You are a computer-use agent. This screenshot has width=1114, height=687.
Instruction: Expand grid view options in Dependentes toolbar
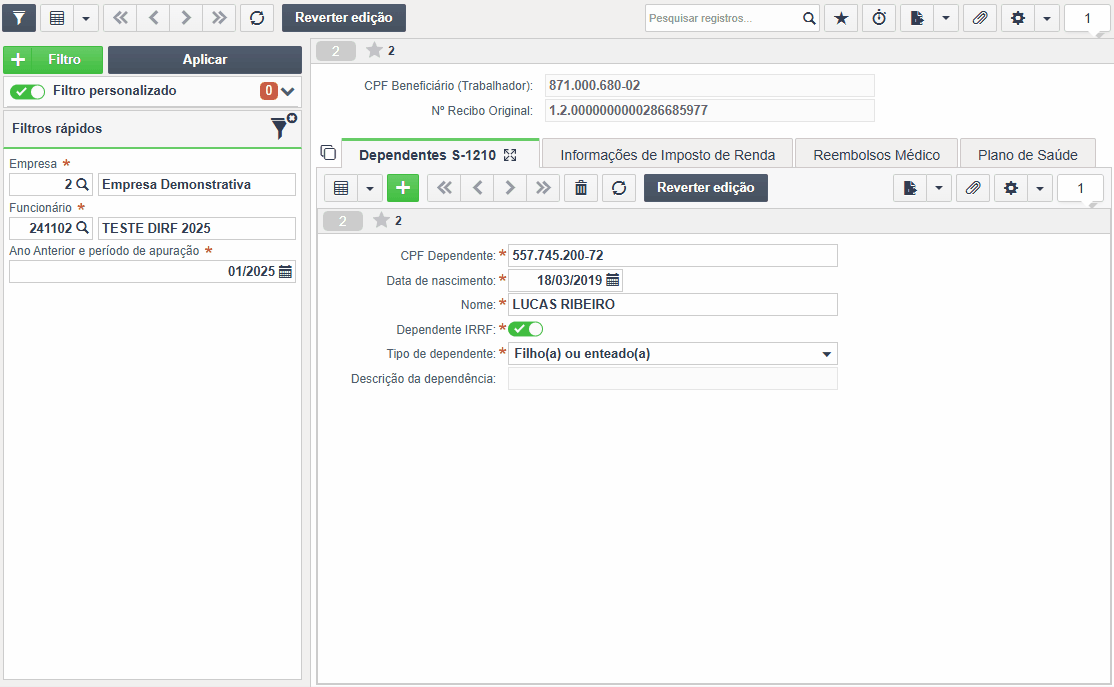(369, 188)
